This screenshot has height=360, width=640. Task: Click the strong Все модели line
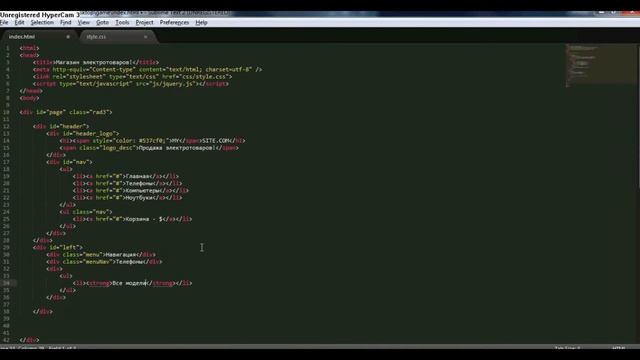[133, 283]
